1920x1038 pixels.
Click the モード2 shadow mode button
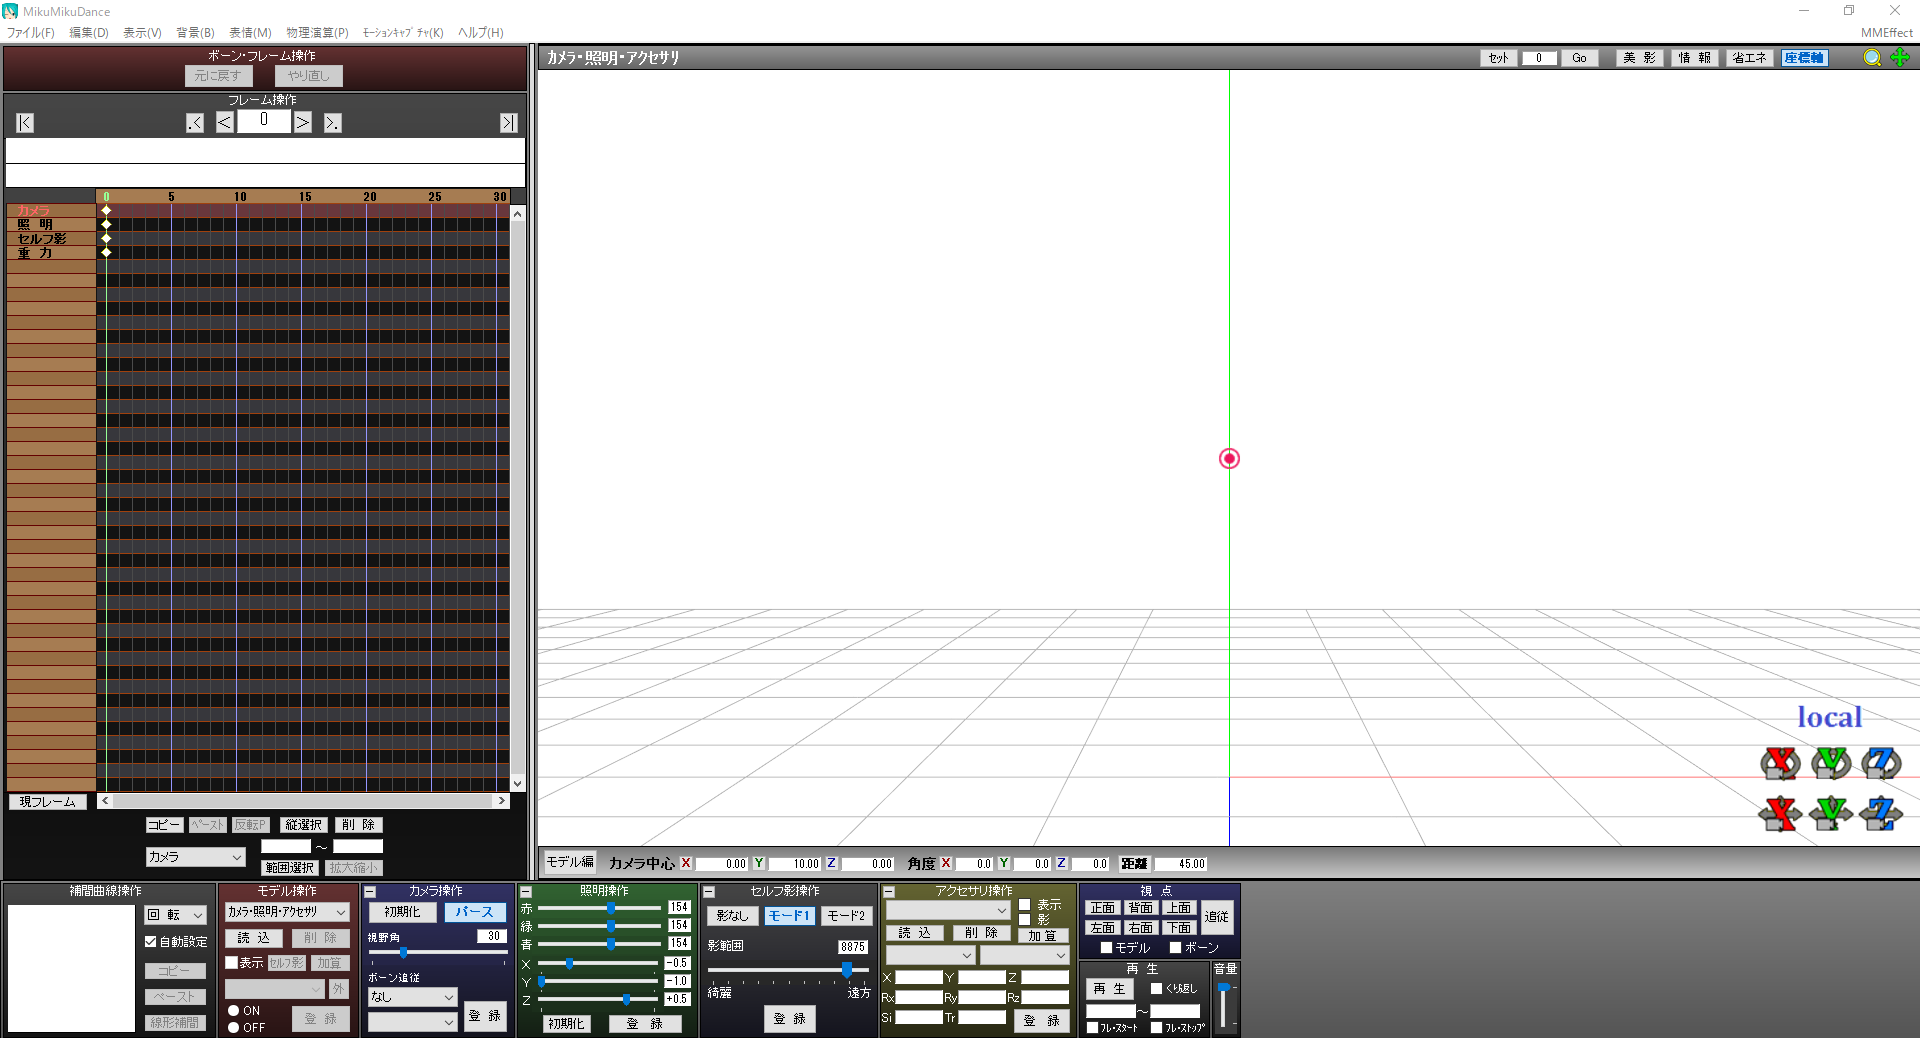[x=846, y=916]
